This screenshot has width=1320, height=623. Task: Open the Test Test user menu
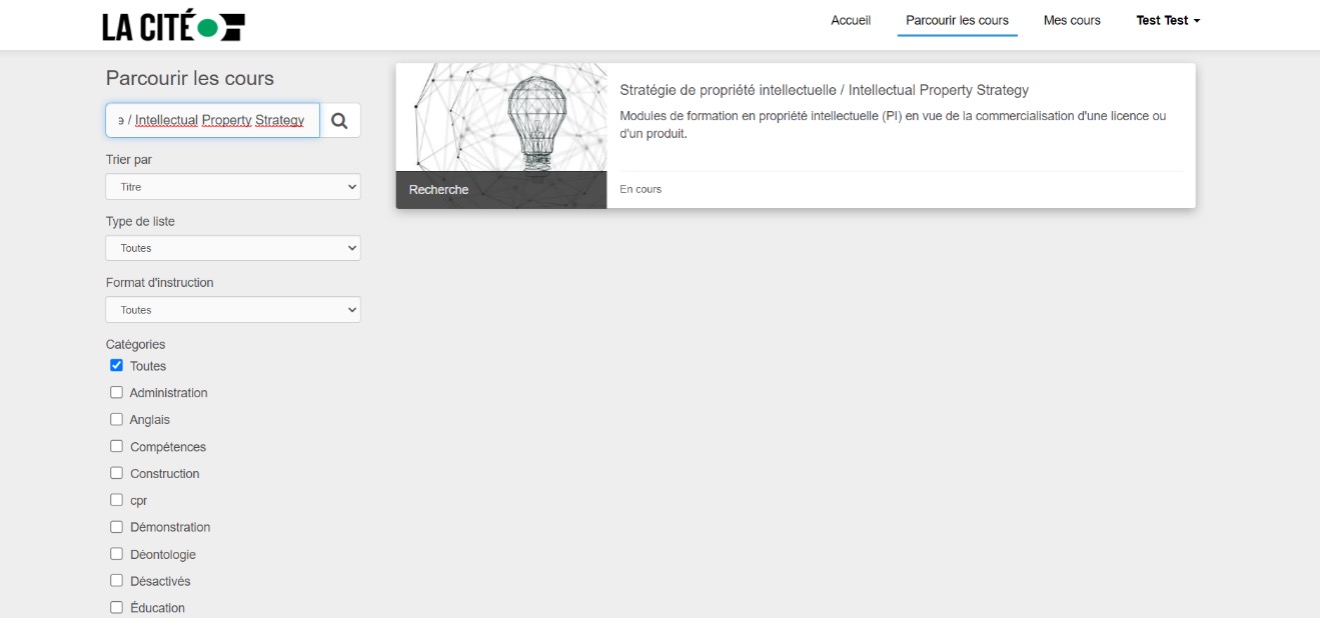click(x=1168, y=20)
